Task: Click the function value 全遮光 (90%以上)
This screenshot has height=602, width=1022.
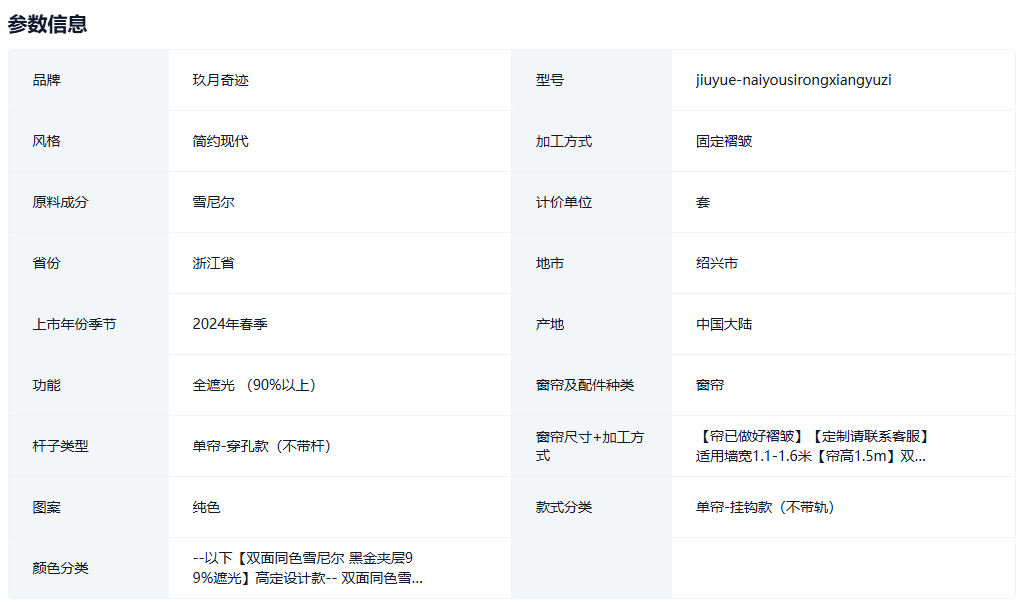Action: [255, 385]
